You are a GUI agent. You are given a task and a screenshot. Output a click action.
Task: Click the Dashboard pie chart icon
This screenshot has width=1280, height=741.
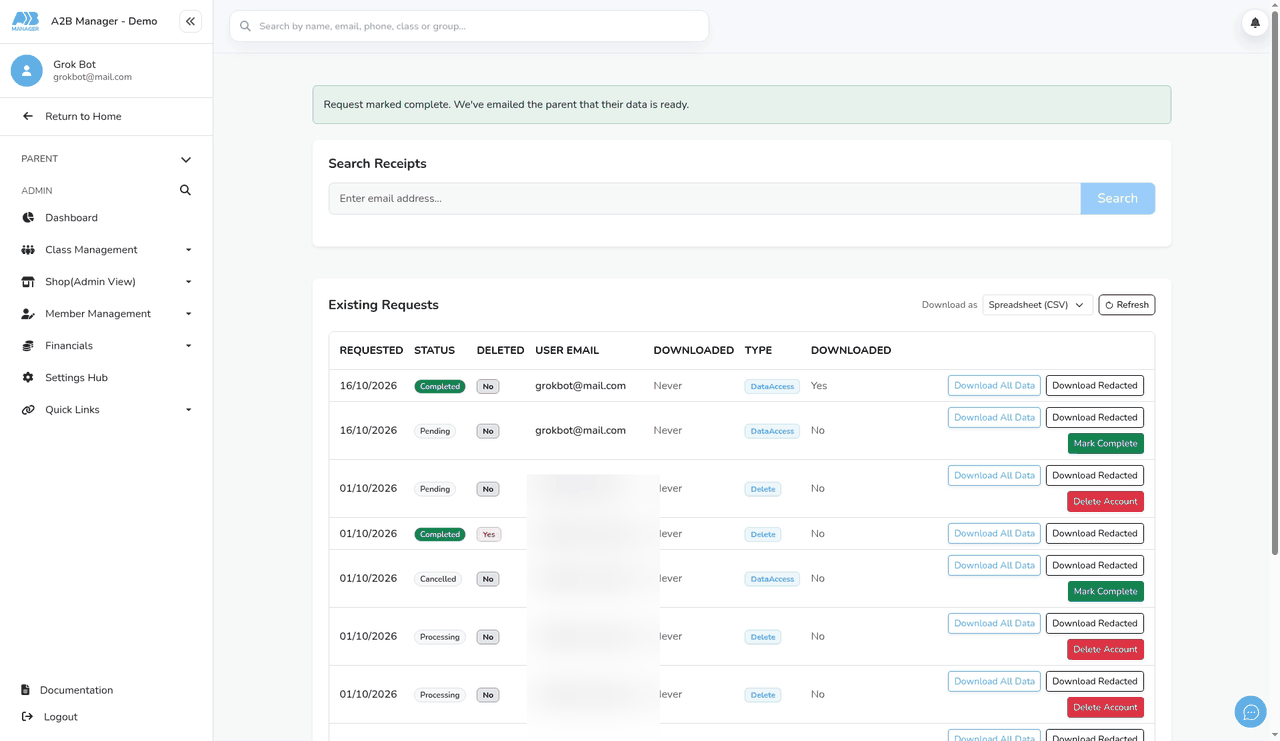28,218
